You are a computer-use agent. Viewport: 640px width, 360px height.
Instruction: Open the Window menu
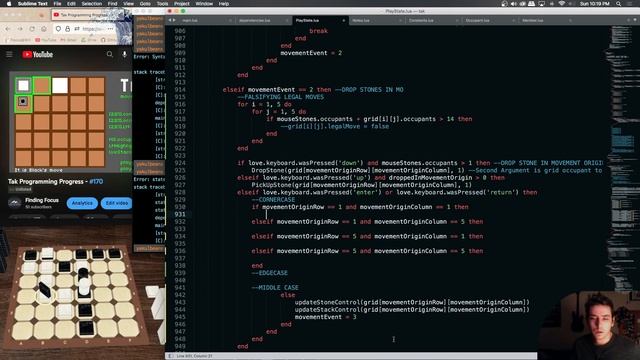tap(204, 4)
